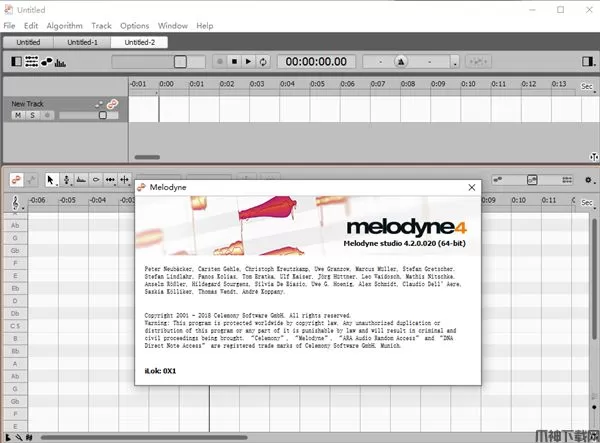Switch to the Untitled-1 tab
The width and height of the screenshot is (600, 443).
[x=82, y=42]
